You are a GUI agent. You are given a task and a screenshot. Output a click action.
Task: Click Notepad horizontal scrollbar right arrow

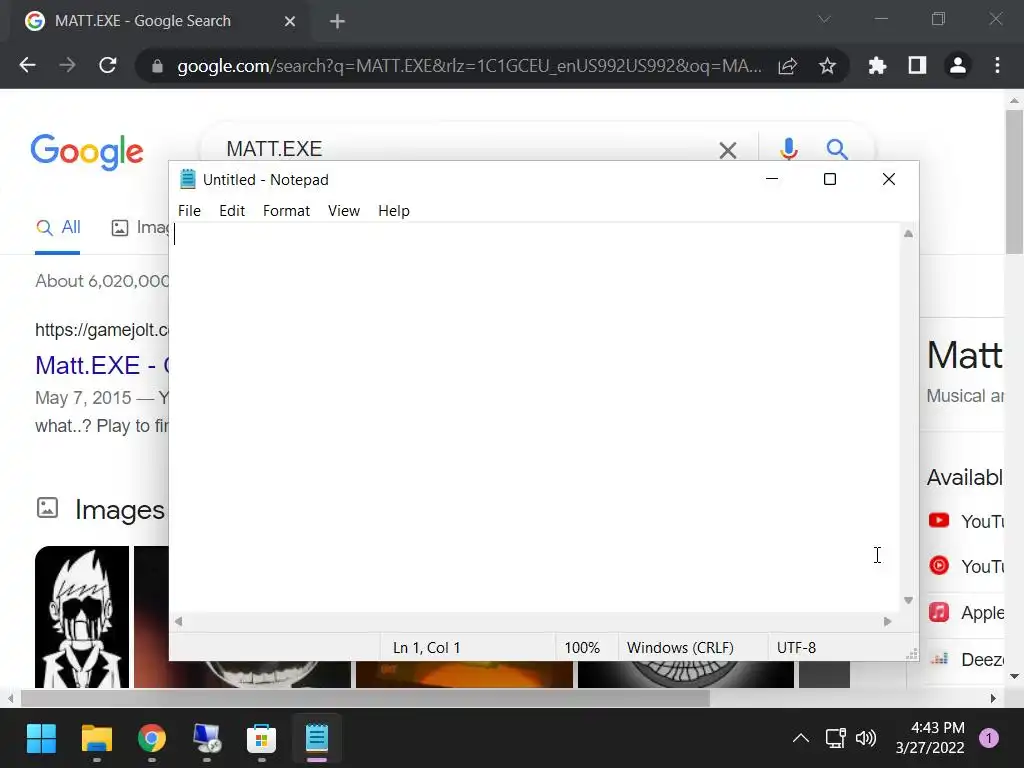tap(888, 622)
